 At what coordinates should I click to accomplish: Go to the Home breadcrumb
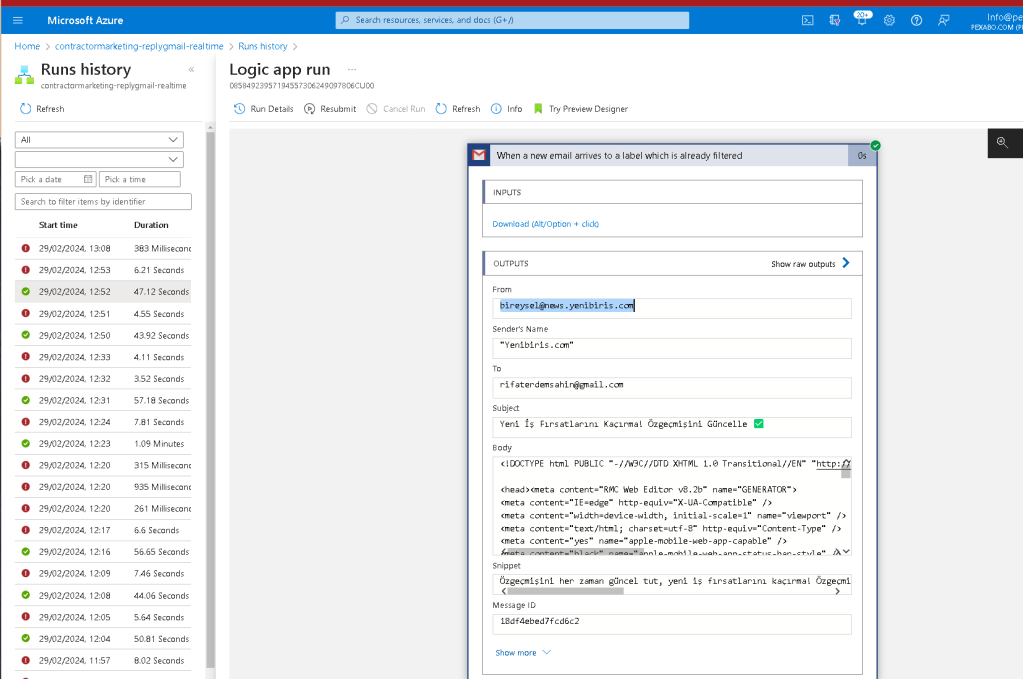[x=27, y=46]
